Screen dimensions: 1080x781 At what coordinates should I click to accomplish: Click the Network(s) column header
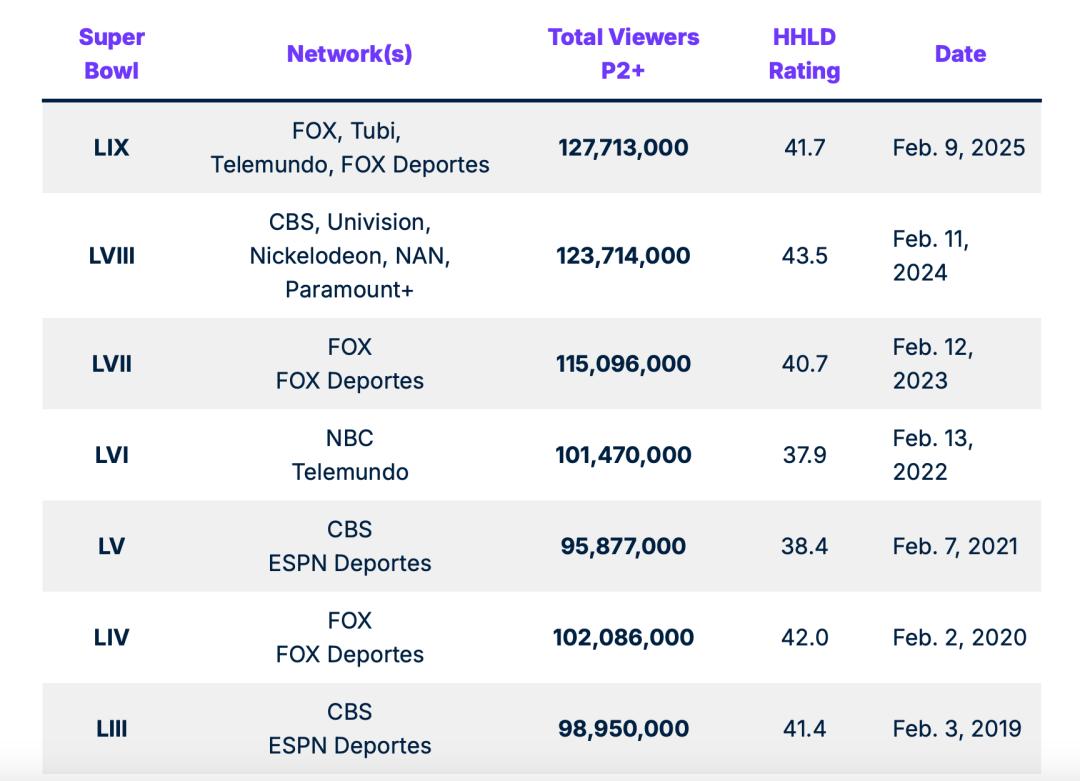(x=349, y=54)
